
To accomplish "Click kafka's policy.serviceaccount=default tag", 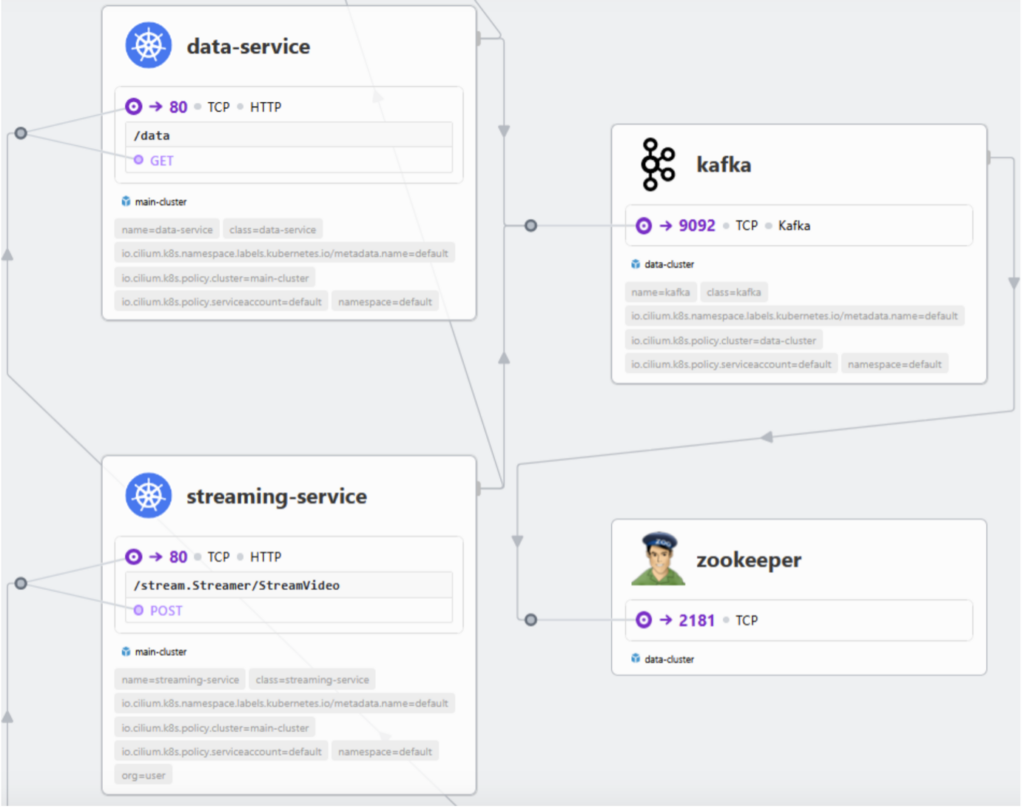I will (x=731, y=364).
